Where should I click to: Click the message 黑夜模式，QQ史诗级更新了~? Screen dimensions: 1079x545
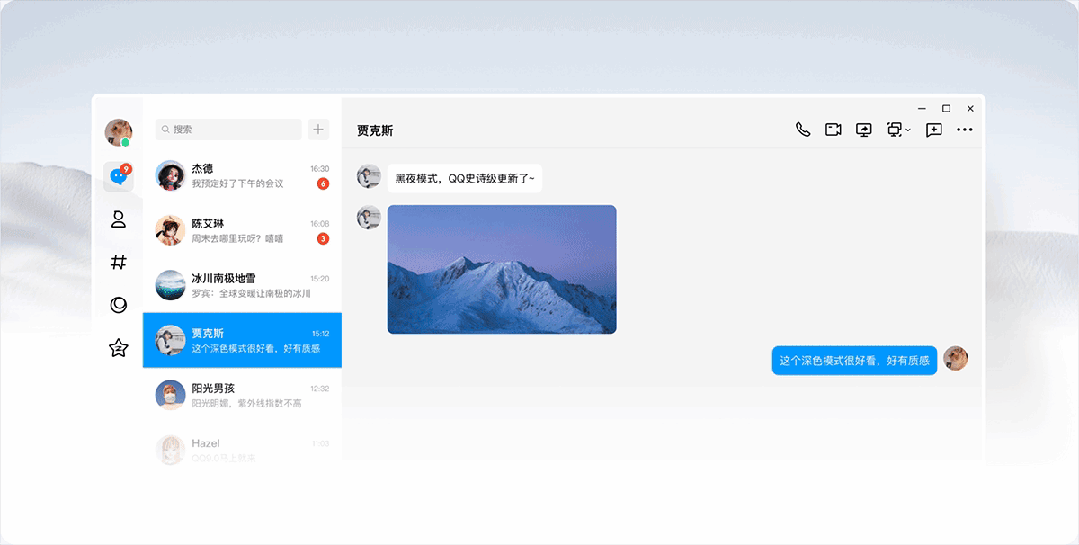[x=464, y=178]
